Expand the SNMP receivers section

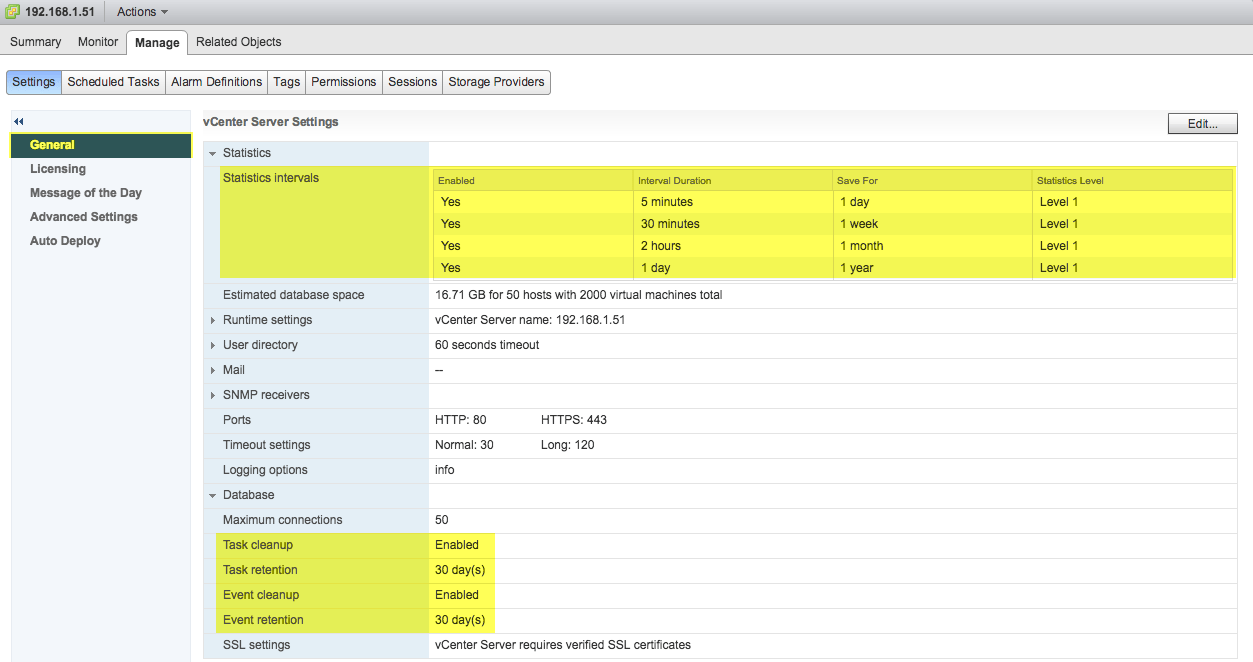point(212,394)
